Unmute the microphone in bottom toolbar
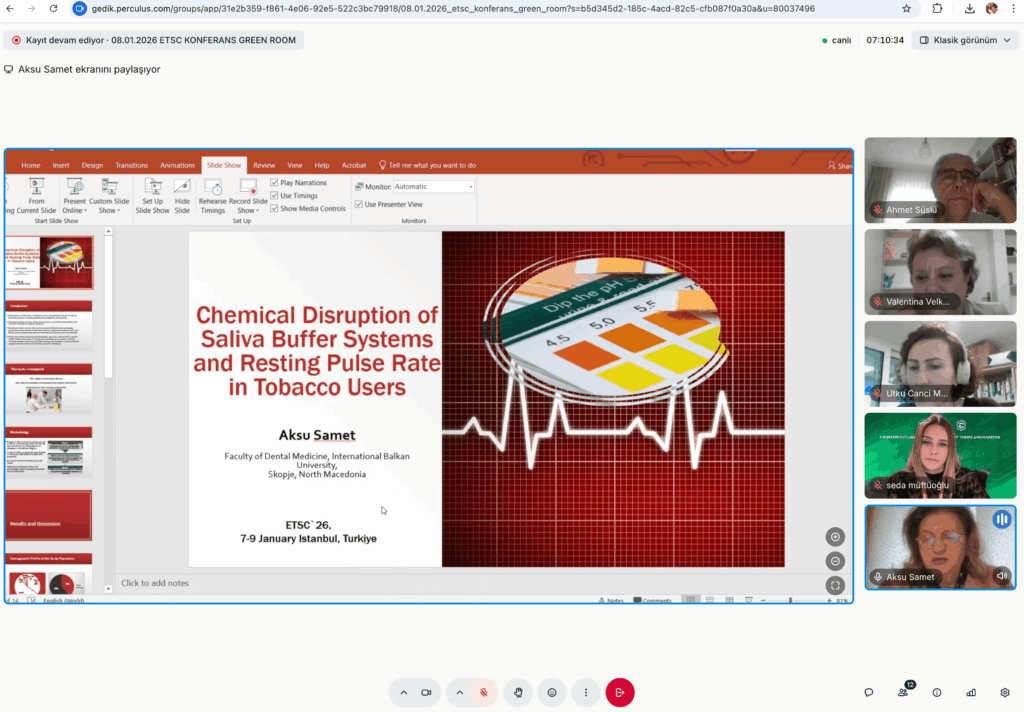1024x712 pixels. [483, 692]
